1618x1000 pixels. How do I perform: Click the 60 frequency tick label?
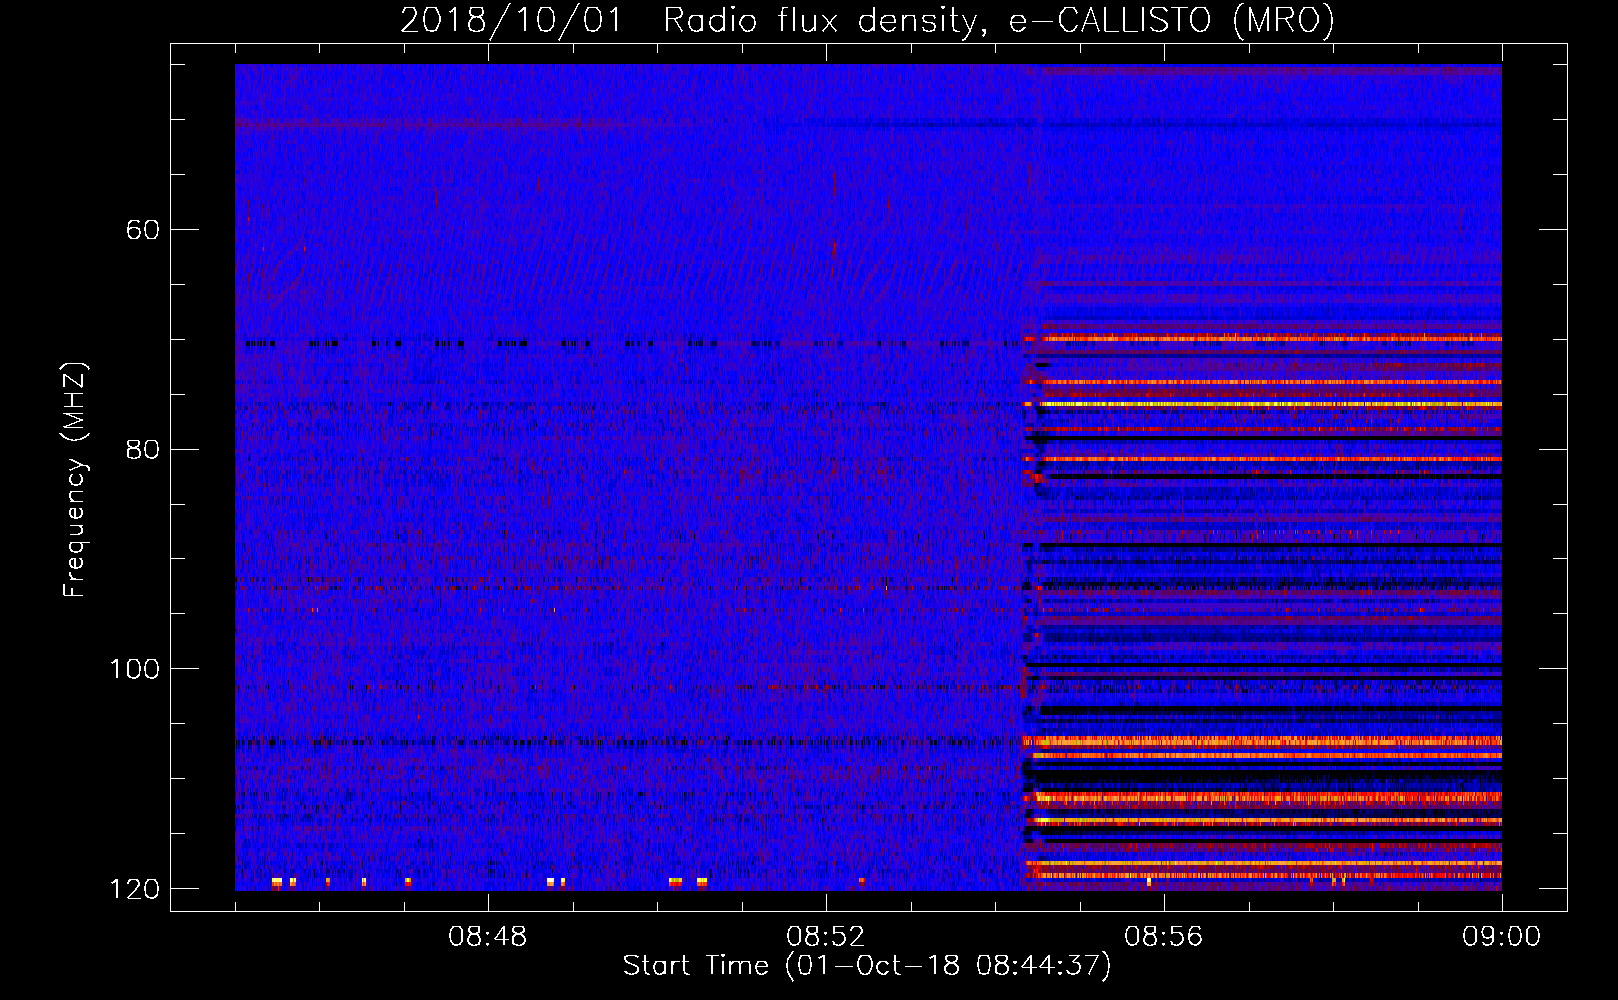click(x=142, y=230)
